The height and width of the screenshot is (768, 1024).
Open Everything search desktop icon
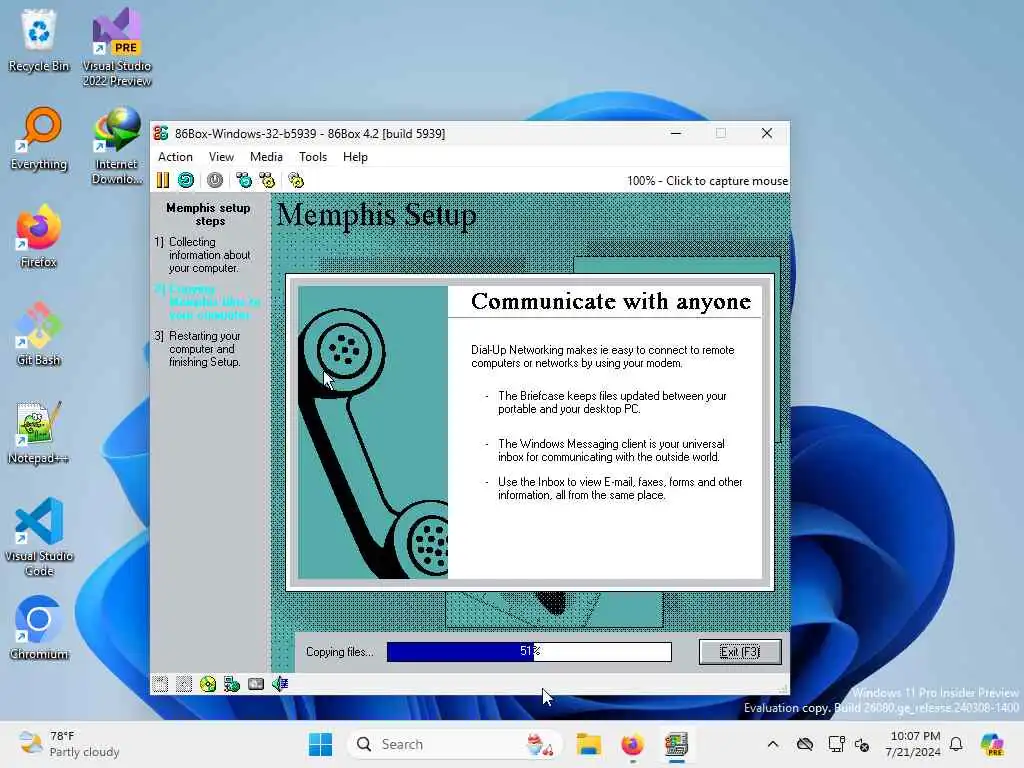[x=39, y=138]
